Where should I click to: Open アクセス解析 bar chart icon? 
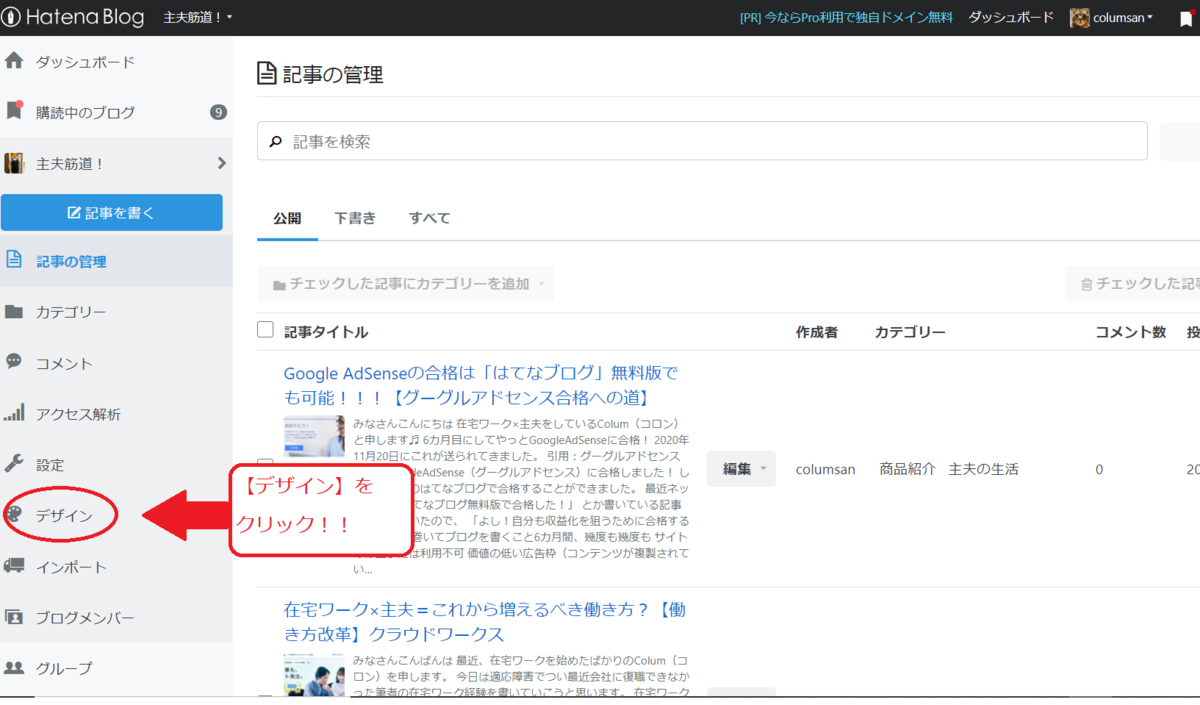(14, 413)
